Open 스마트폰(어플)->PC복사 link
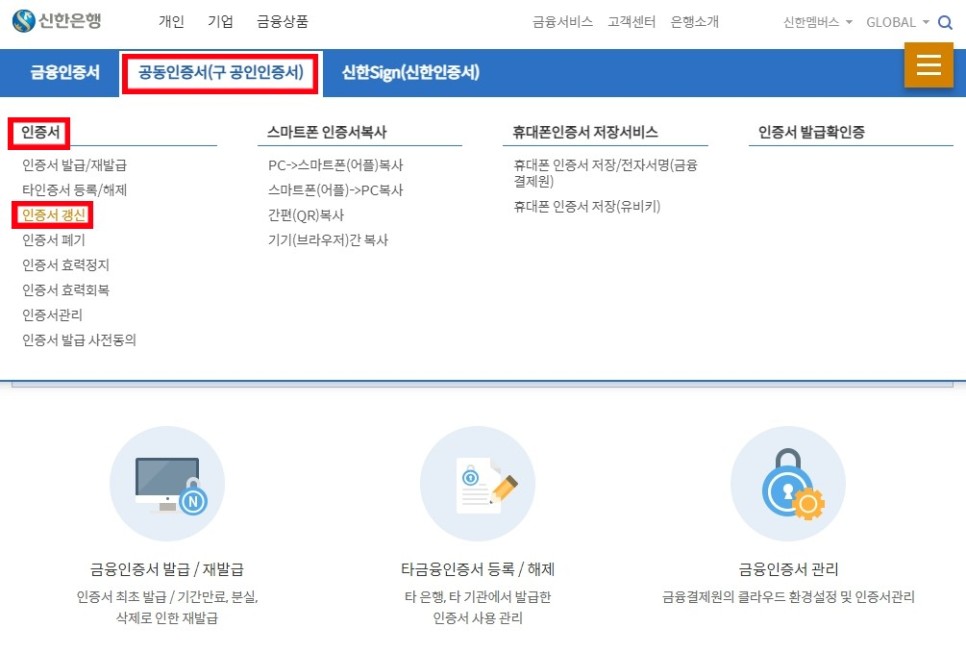 pos(335,190)
